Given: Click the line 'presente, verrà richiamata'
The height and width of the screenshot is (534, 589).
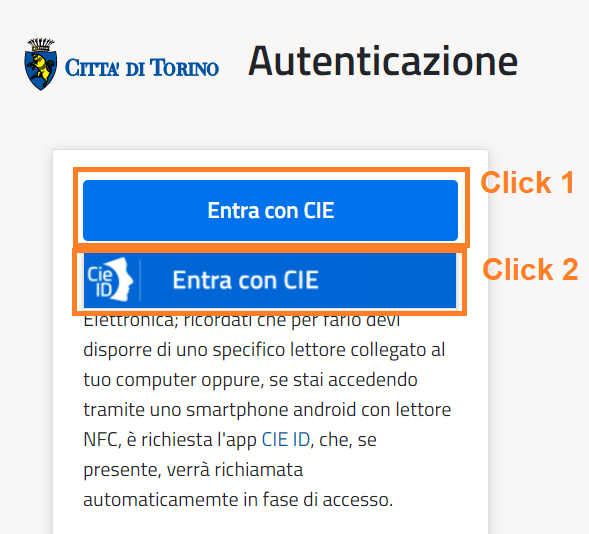Looking at the screenshot, I should [x=193, y=470].
